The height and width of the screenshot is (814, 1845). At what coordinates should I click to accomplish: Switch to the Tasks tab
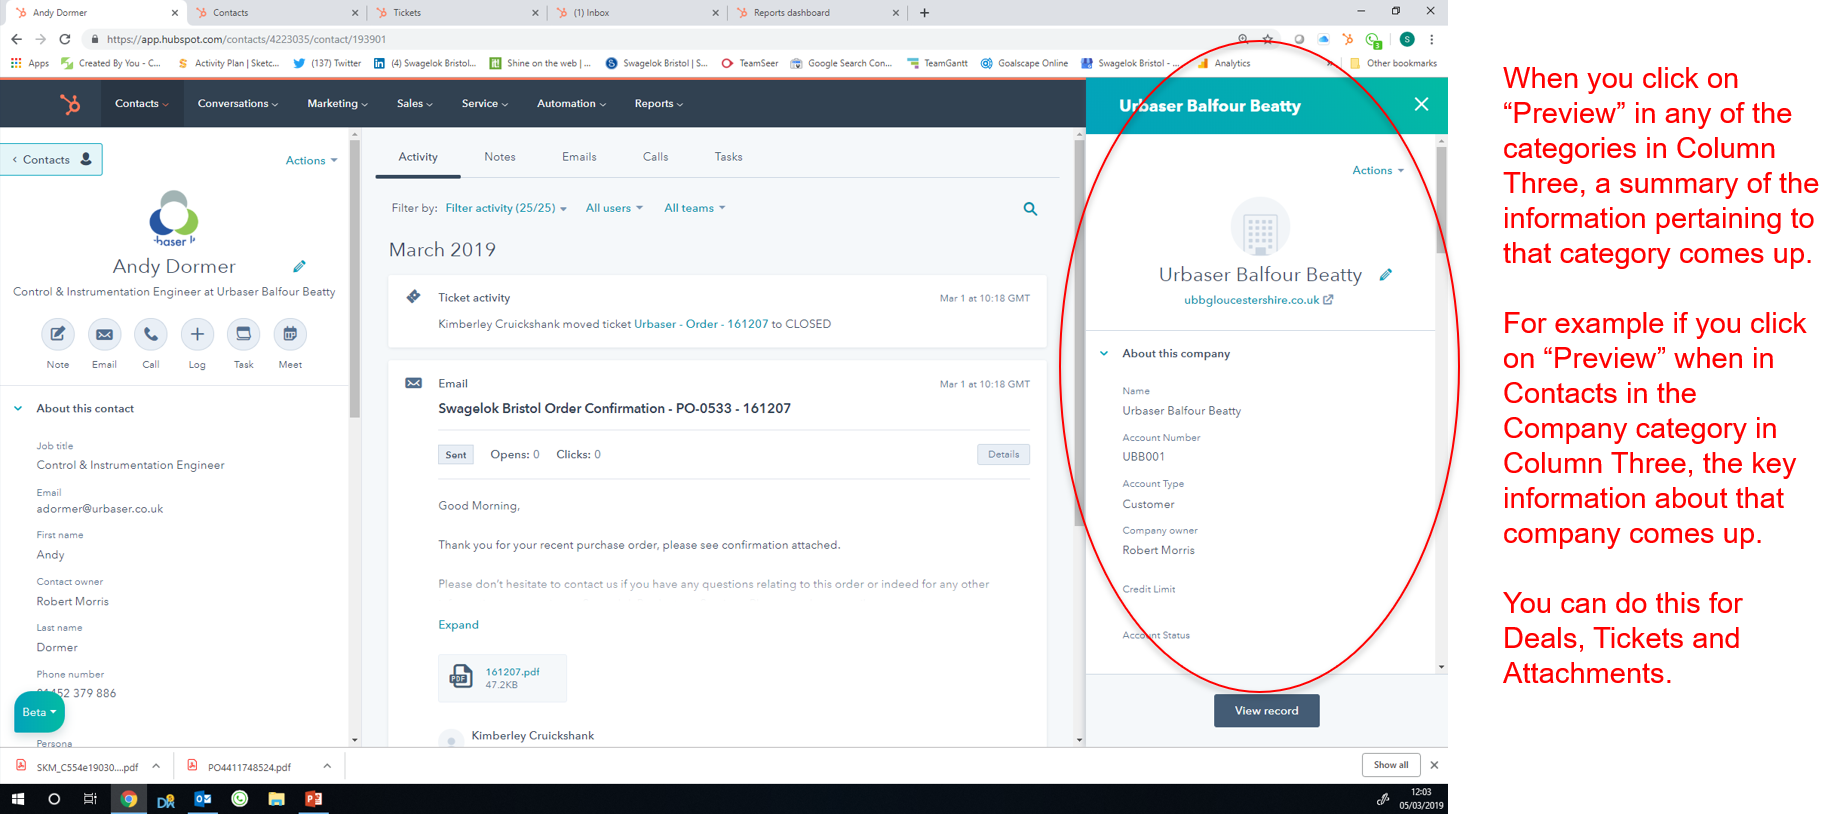(728, 157)
